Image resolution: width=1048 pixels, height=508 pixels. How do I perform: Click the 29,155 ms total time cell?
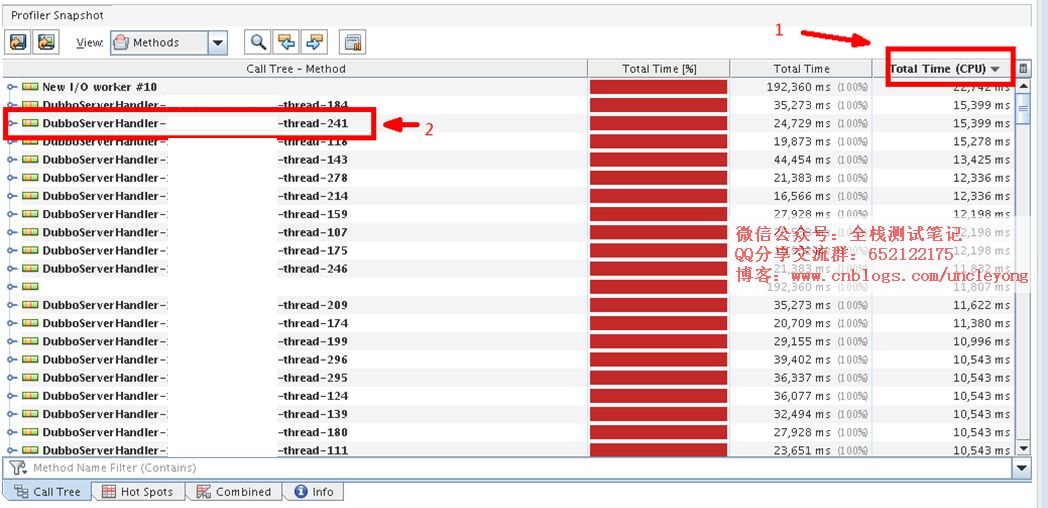click(802, 341)
